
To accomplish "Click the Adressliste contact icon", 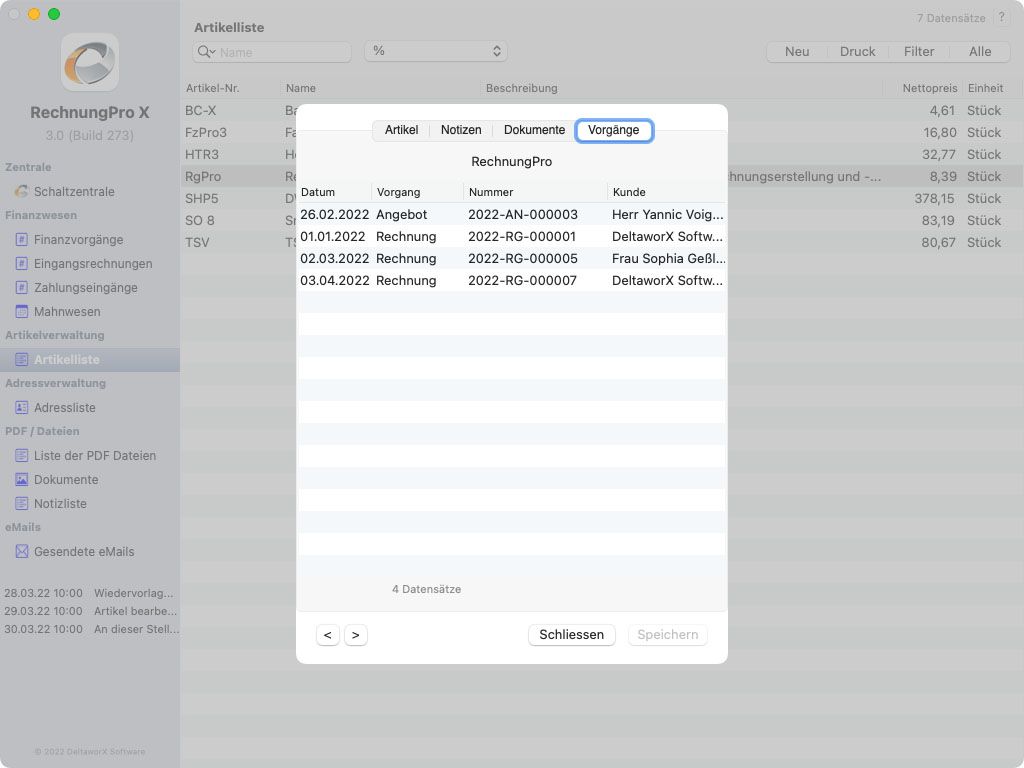I will (x=22, y=407).
